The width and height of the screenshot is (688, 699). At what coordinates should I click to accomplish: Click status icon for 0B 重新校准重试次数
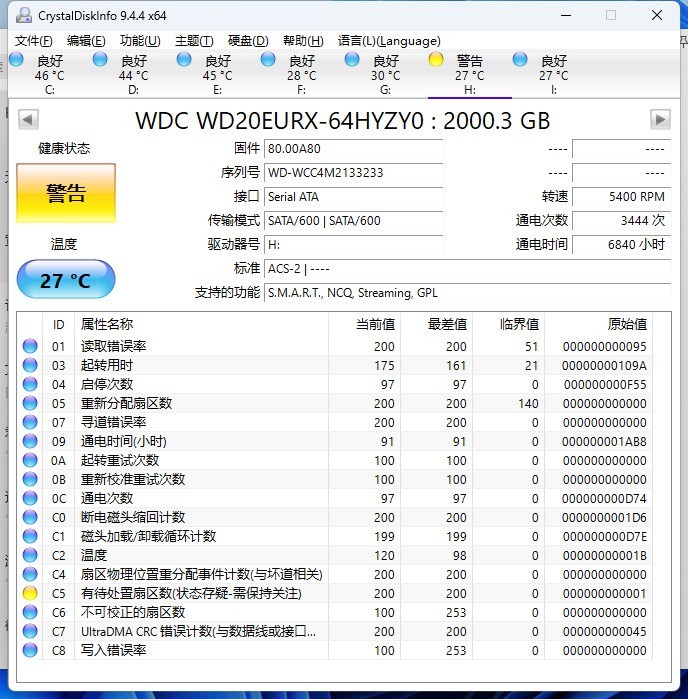pos(30,479)
